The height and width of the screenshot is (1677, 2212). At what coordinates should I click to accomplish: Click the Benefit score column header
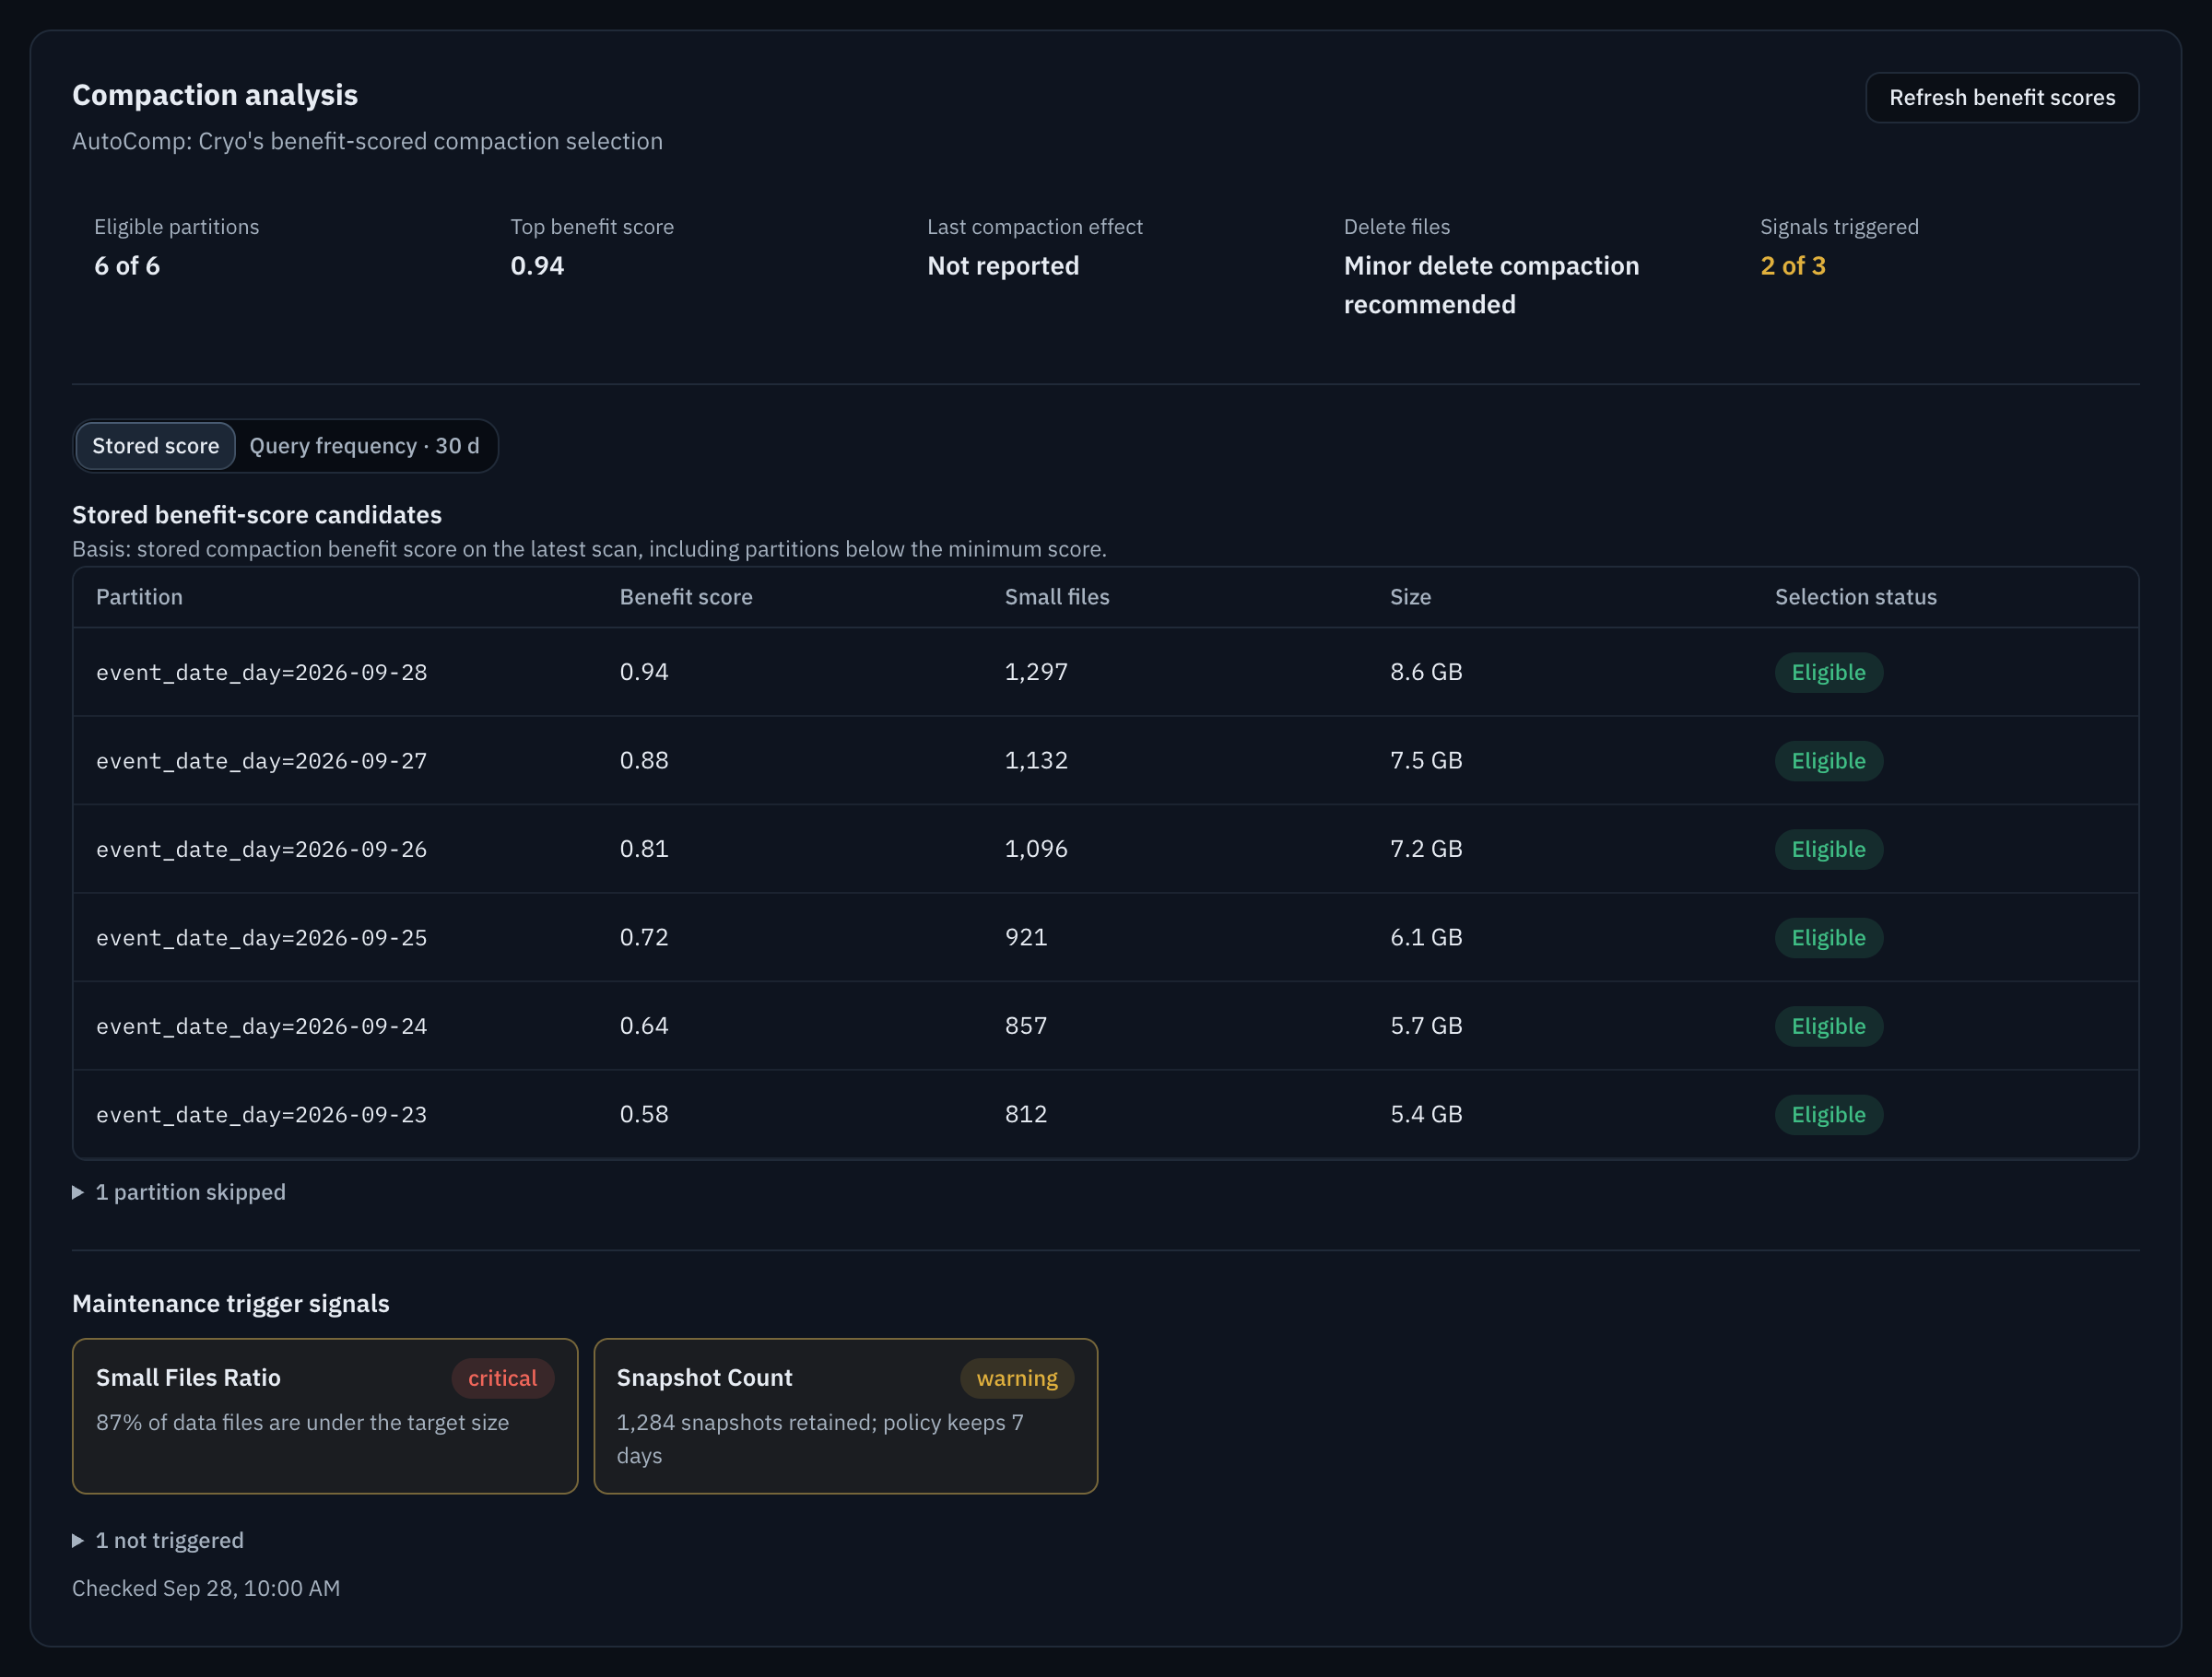tap(686, 597)
